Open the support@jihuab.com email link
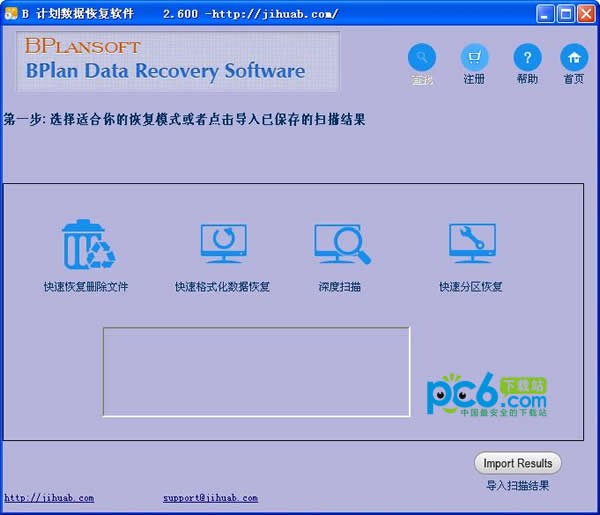 click(210, 498)
